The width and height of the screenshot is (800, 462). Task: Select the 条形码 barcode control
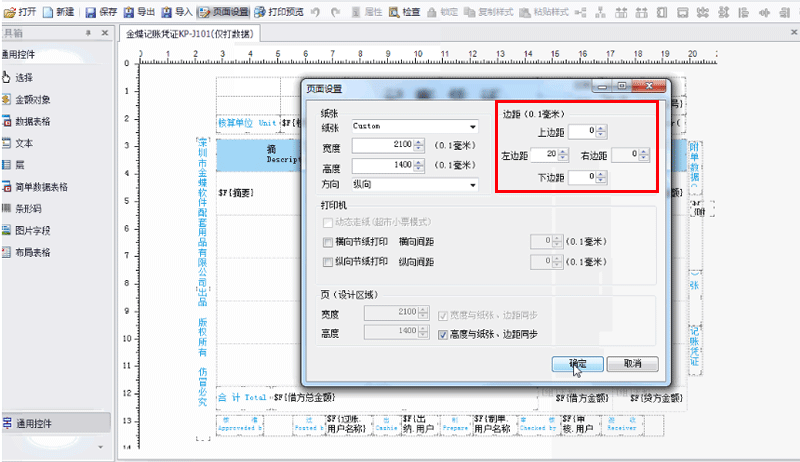(22, 209)
